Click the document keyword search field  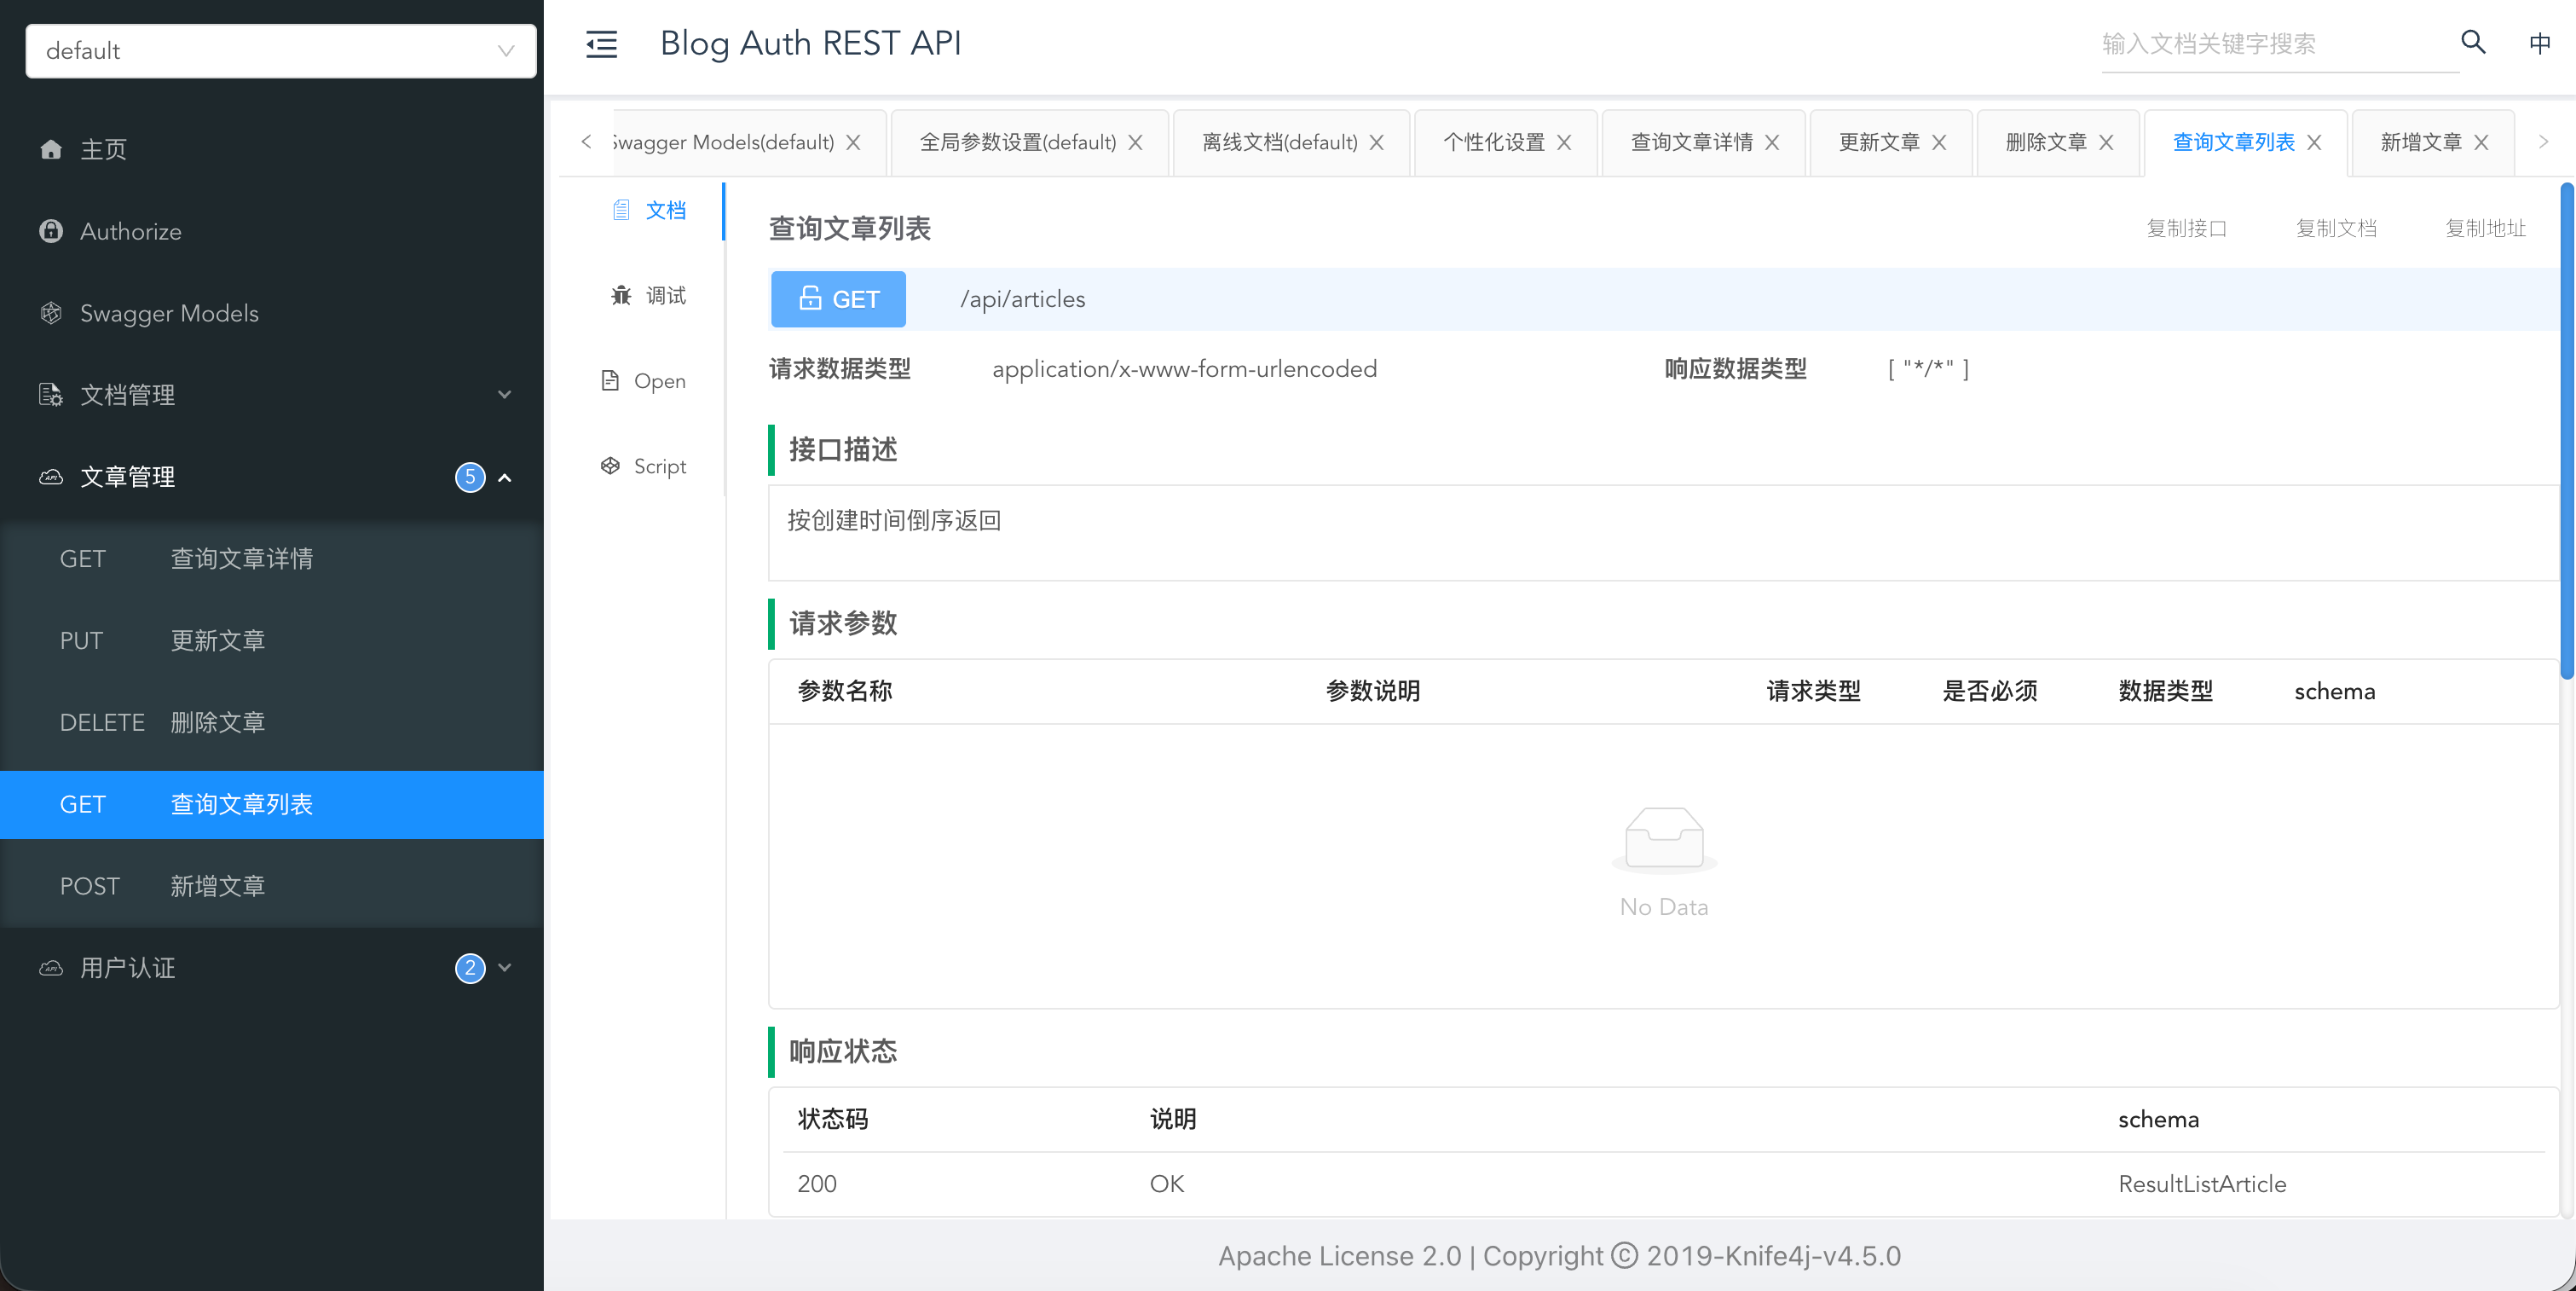tap(2279, 44)
